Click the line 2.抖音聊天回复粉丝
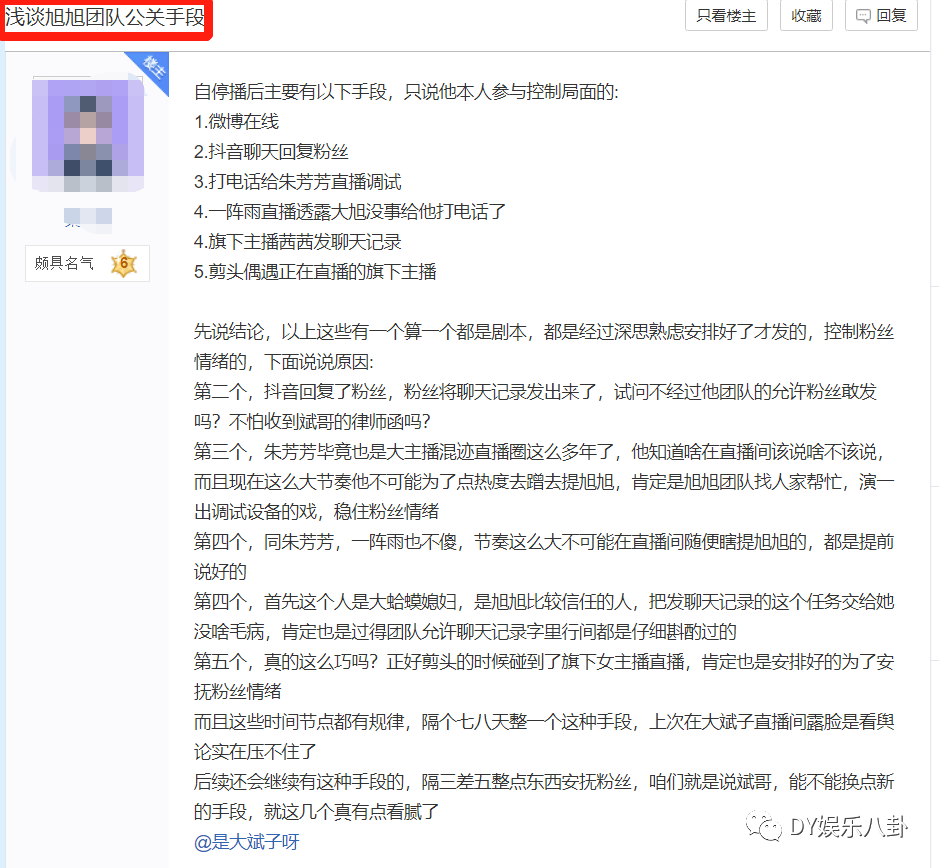This screenshot has width=939, height=868. point(271,152)
